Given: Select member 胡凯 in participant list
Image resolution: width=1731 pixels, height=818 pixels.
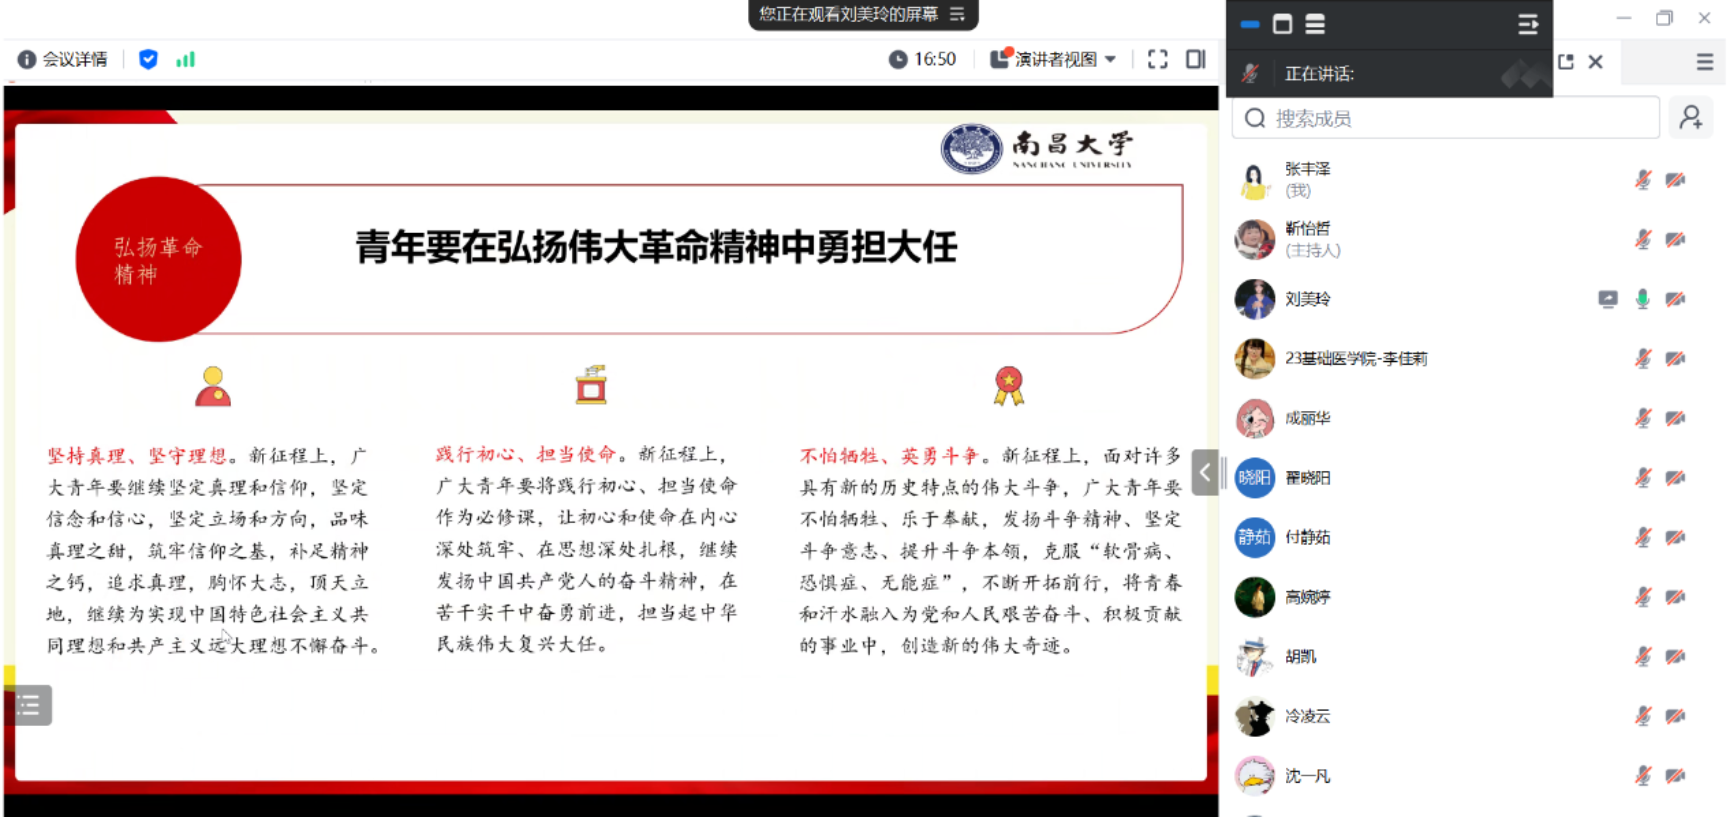Looking at the screenshot, I should point(1300,657).
